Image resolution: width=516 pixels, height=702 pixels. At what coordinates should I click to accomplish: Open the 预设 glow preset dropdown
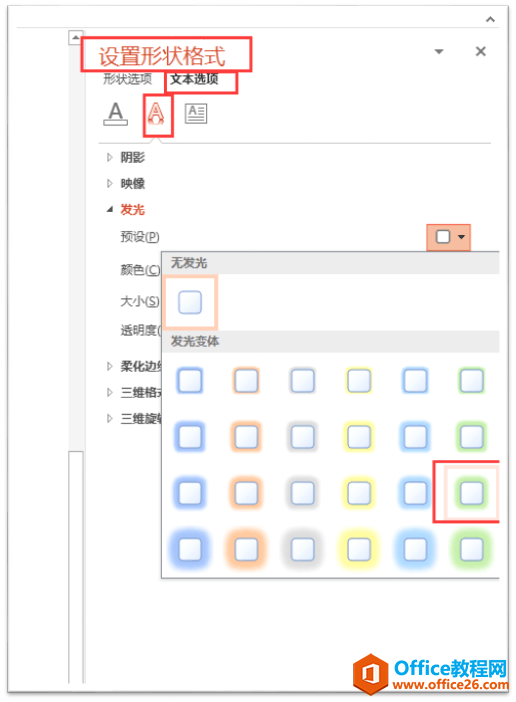coord(448,237)
